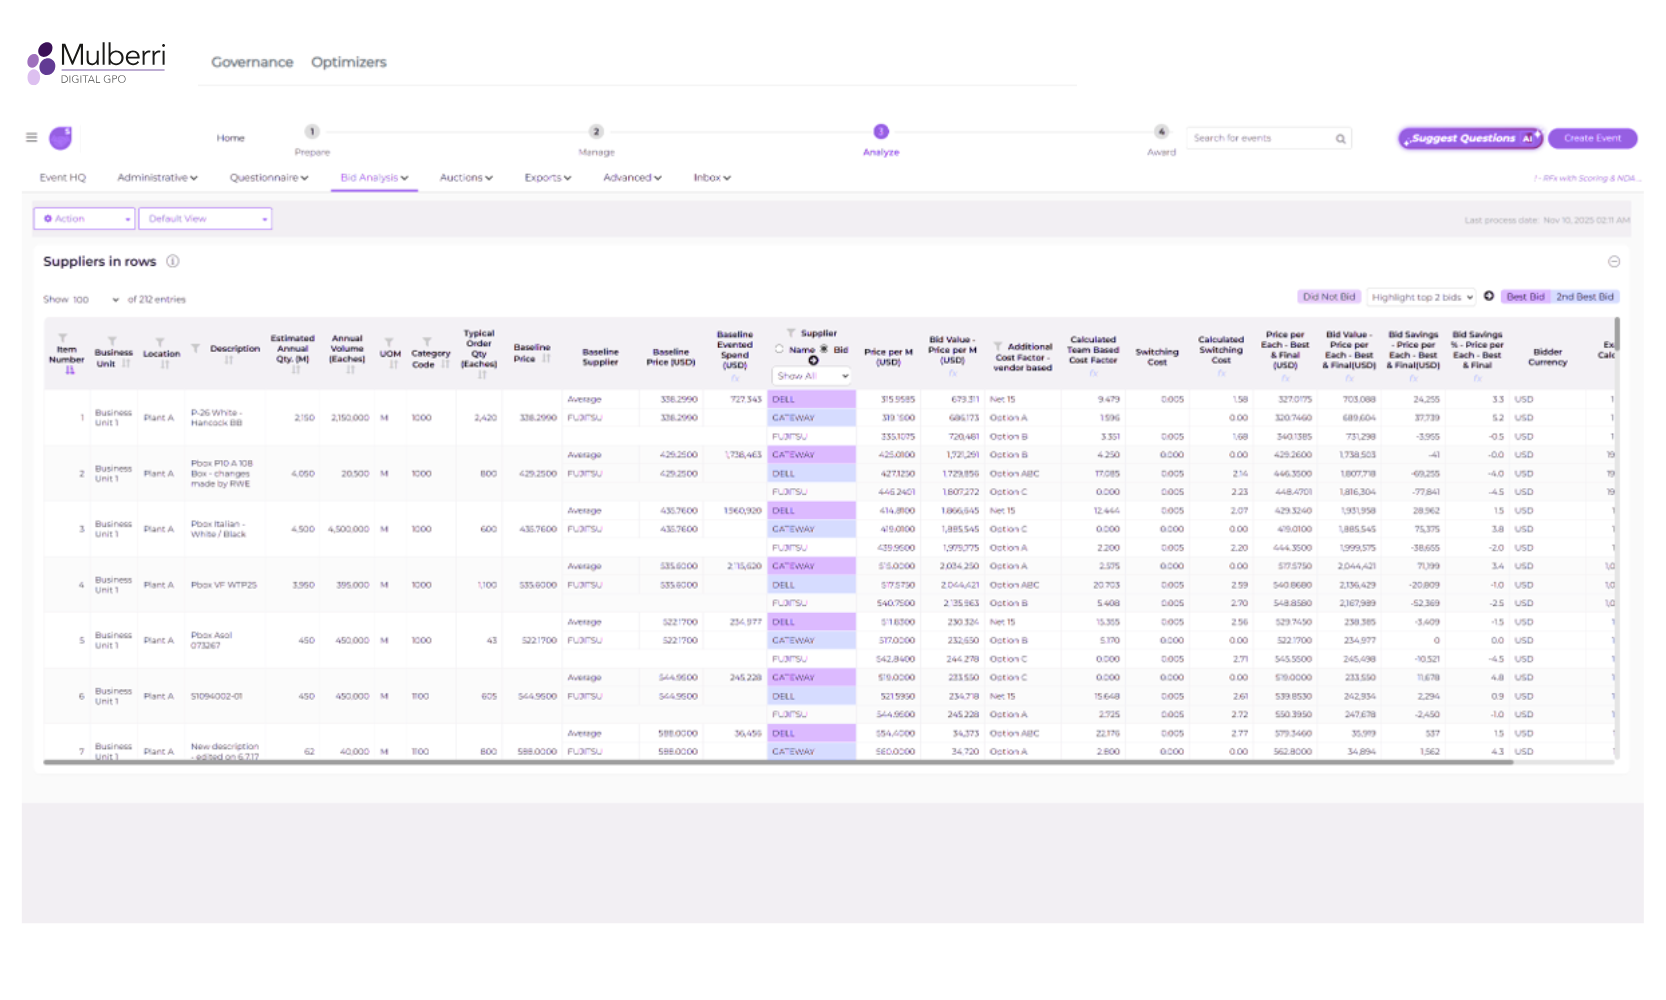Click the circular arrow icon next to Highlight dropdown

pos(1489,296)
